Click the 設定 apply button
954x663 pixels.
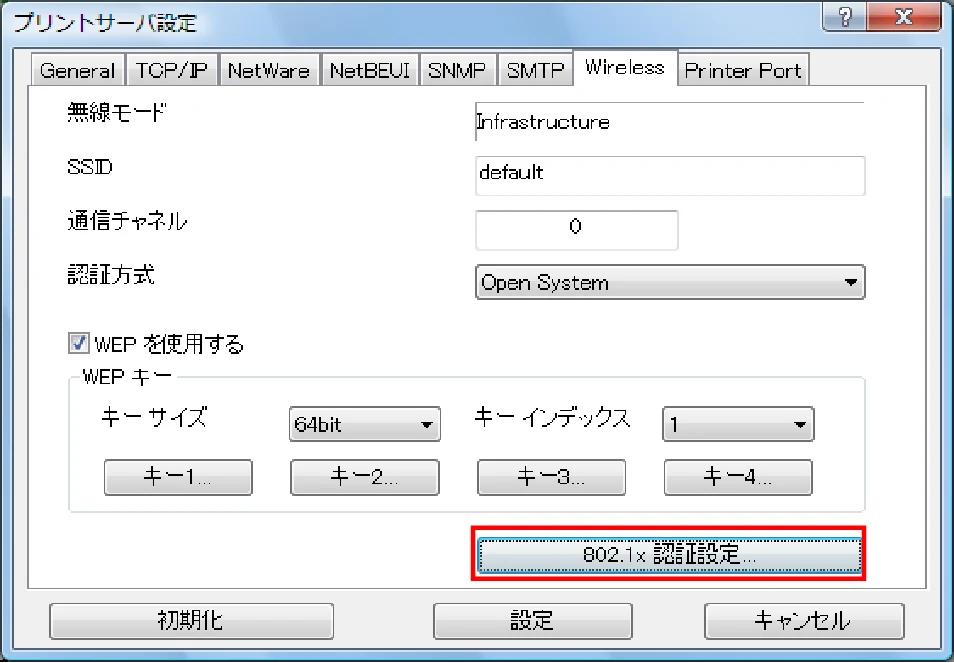[x=532, y=621]
